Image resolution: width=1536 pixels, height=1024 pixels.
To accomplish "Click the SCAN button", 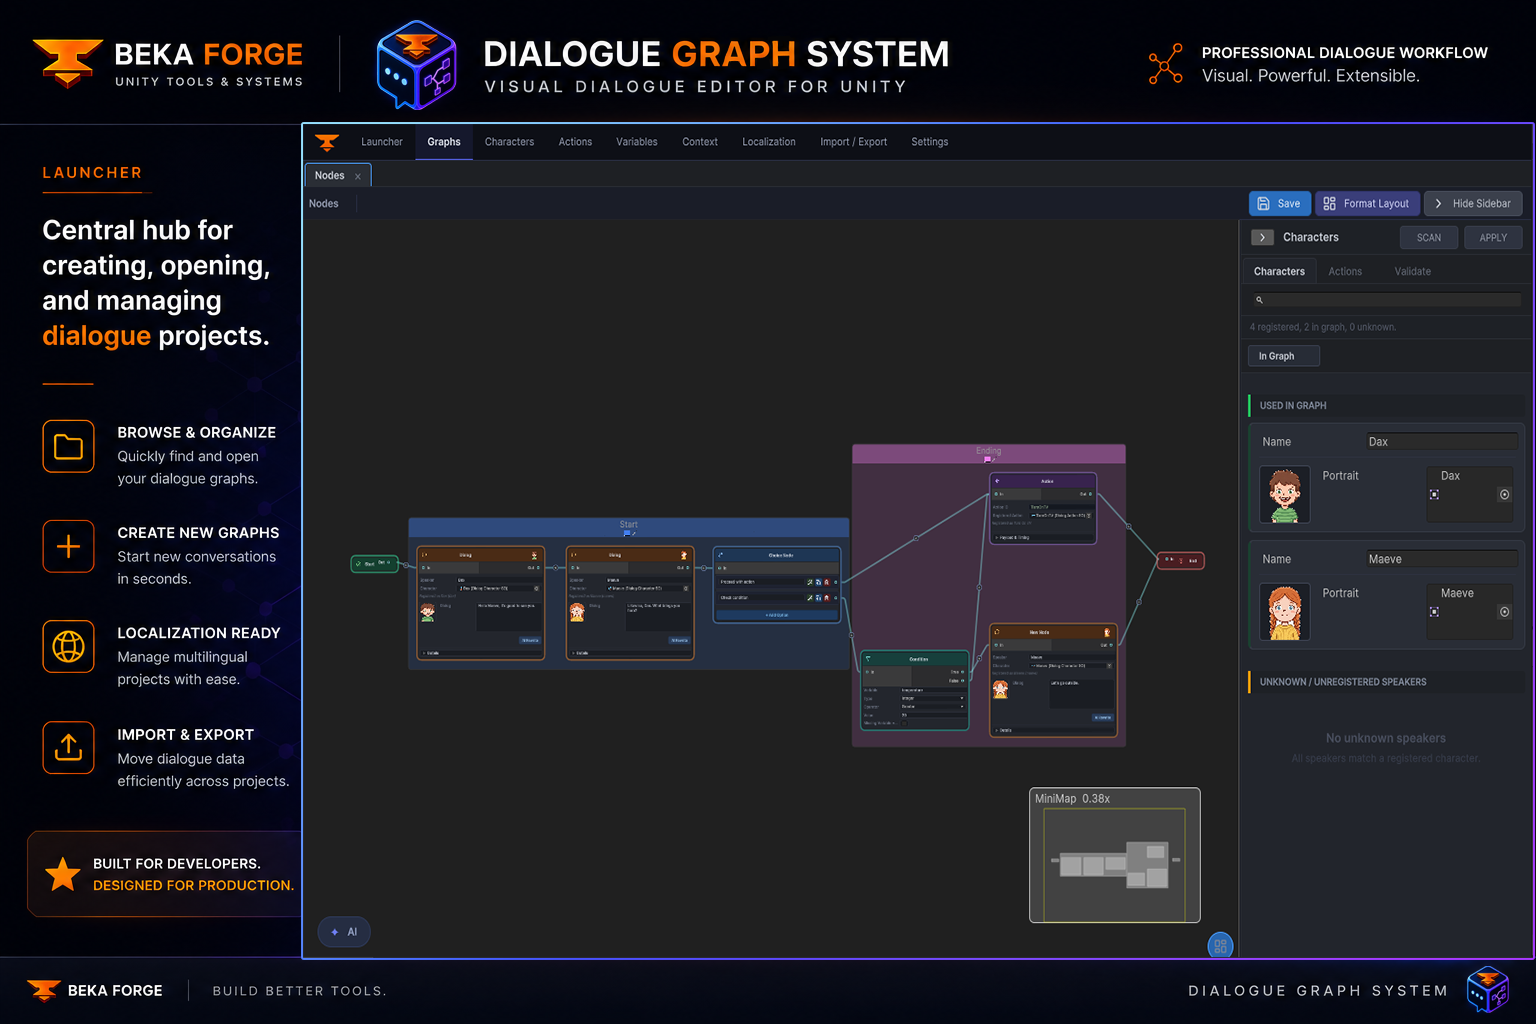I will pyautogui.click(x=1428, y=237).
